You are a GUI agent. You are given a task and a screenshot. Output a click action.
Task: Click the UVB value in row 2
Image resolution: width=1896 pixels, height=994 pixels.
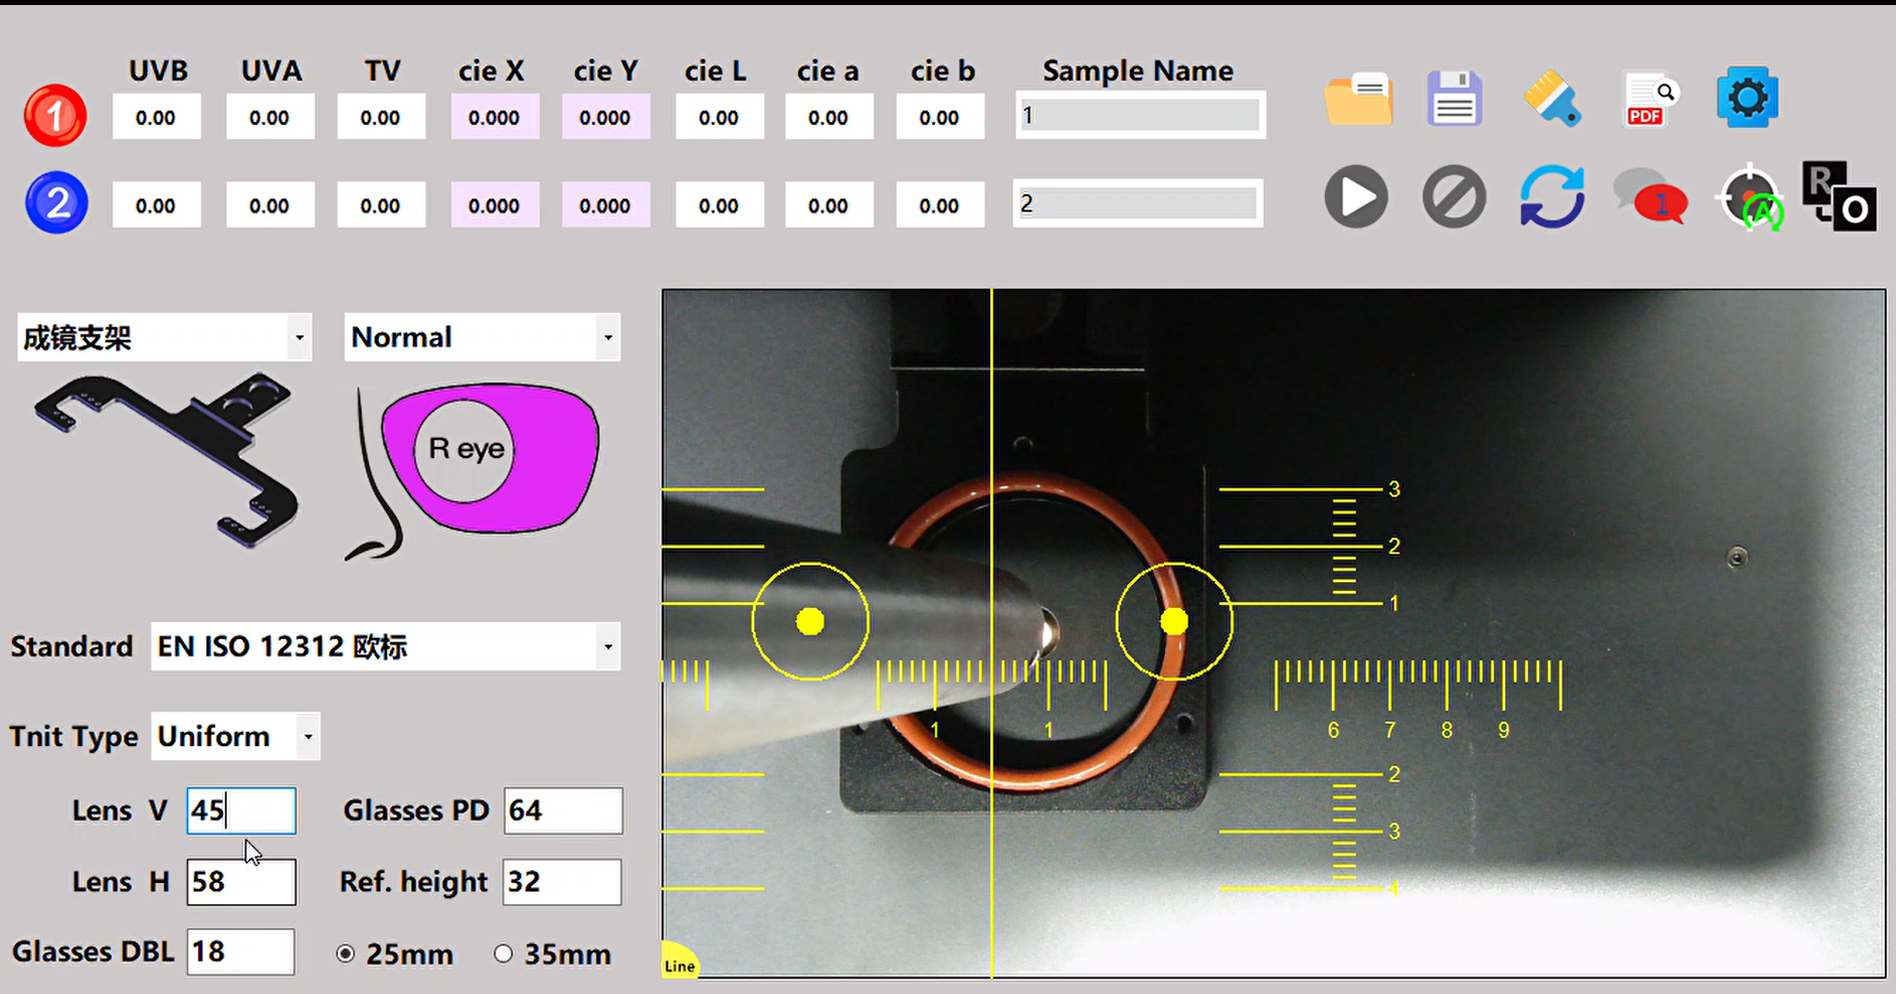point(156,205)
